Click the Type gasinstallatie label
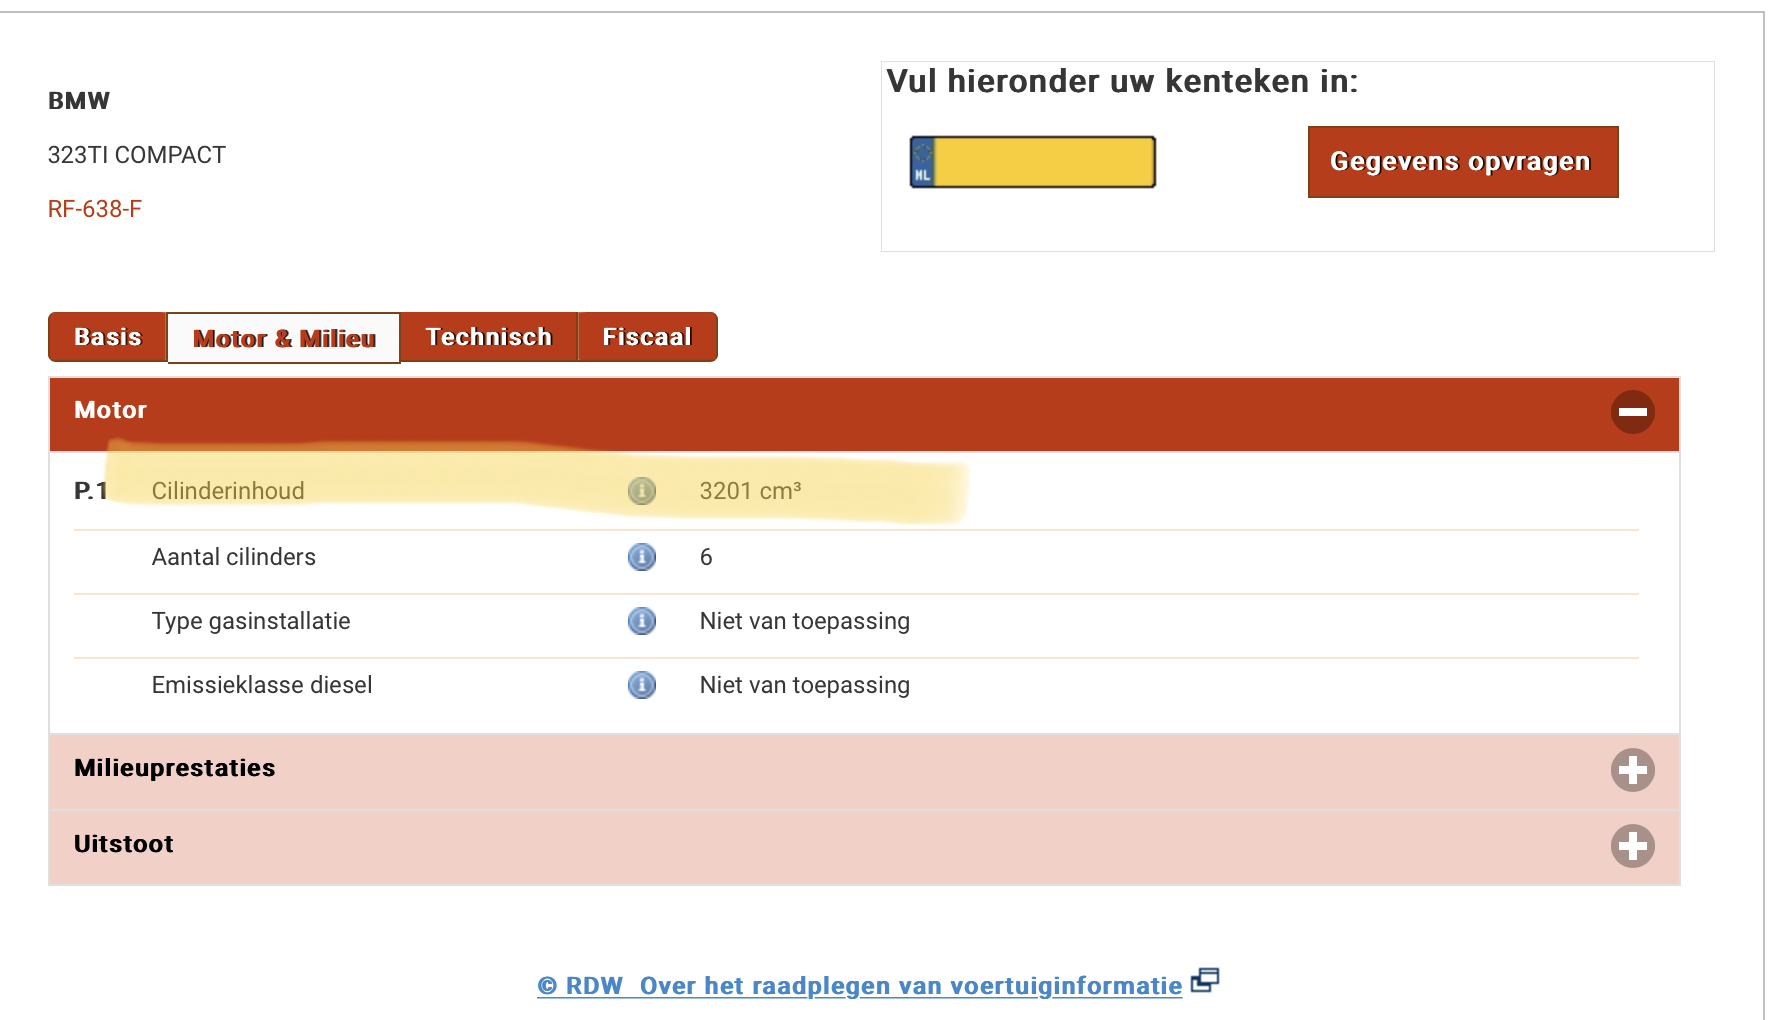This screenshot has height=1020, width=1773. (x=251, y=621)
